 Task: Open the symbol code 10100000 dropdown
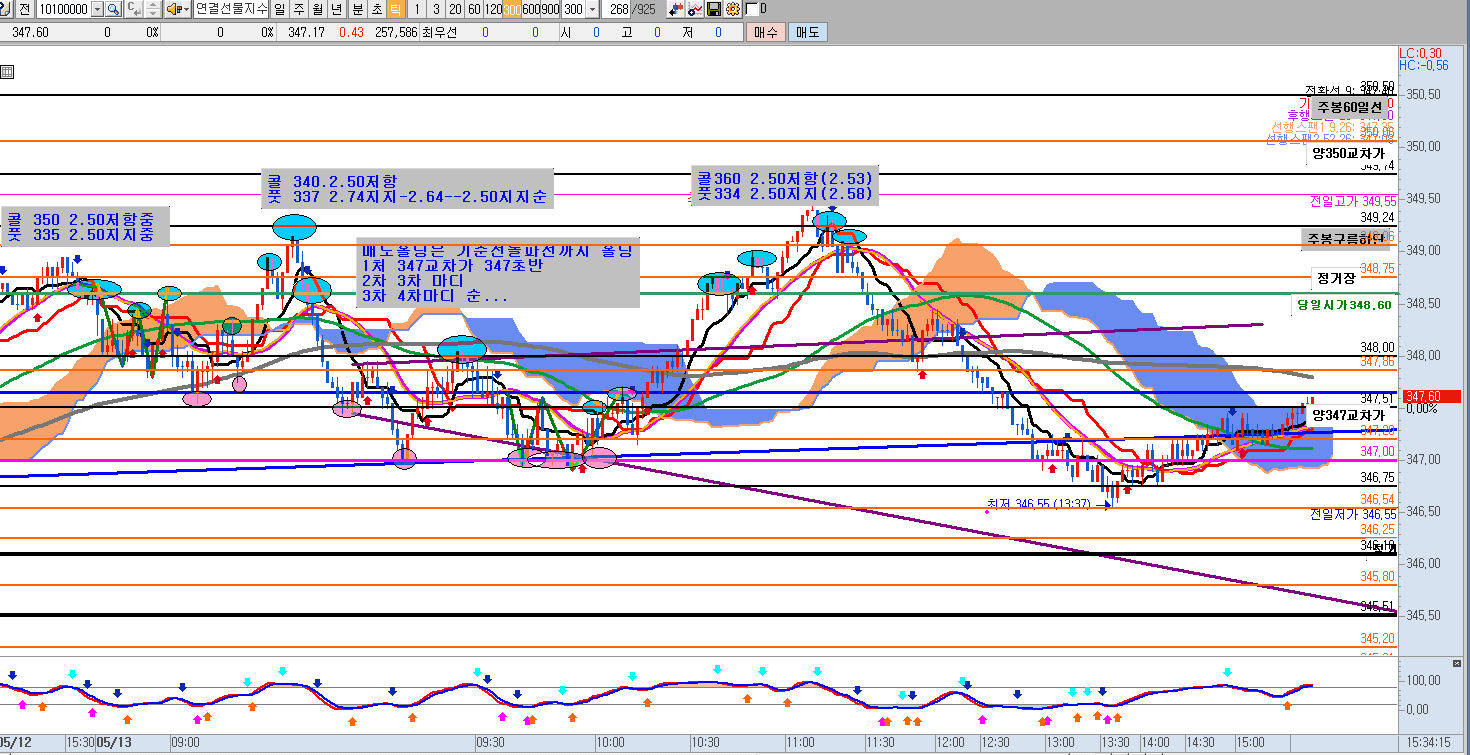pyautogui.click(x=97, y=9)
